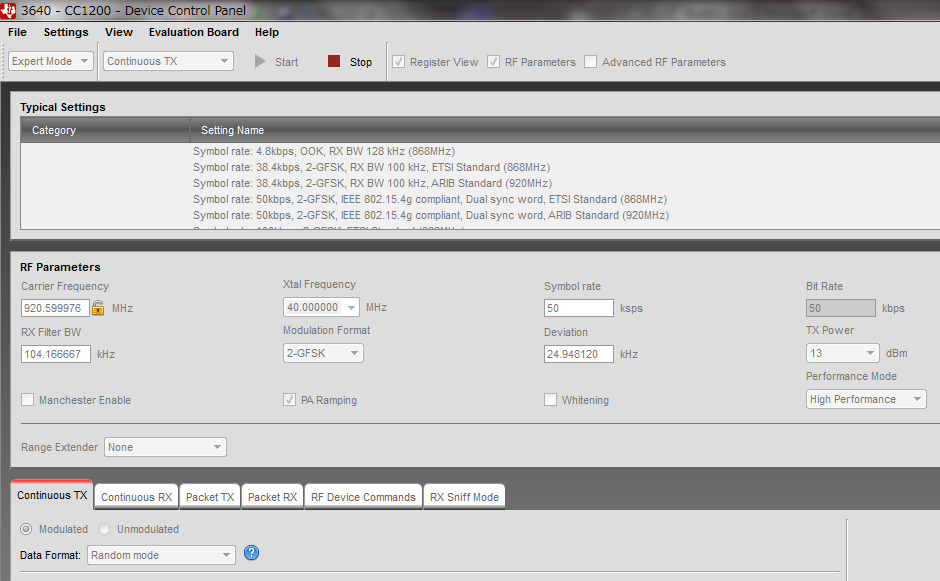This screenshot has height=581, width=940.
Task: Select the Modulated radio button
Action: (x=26, y=529)
